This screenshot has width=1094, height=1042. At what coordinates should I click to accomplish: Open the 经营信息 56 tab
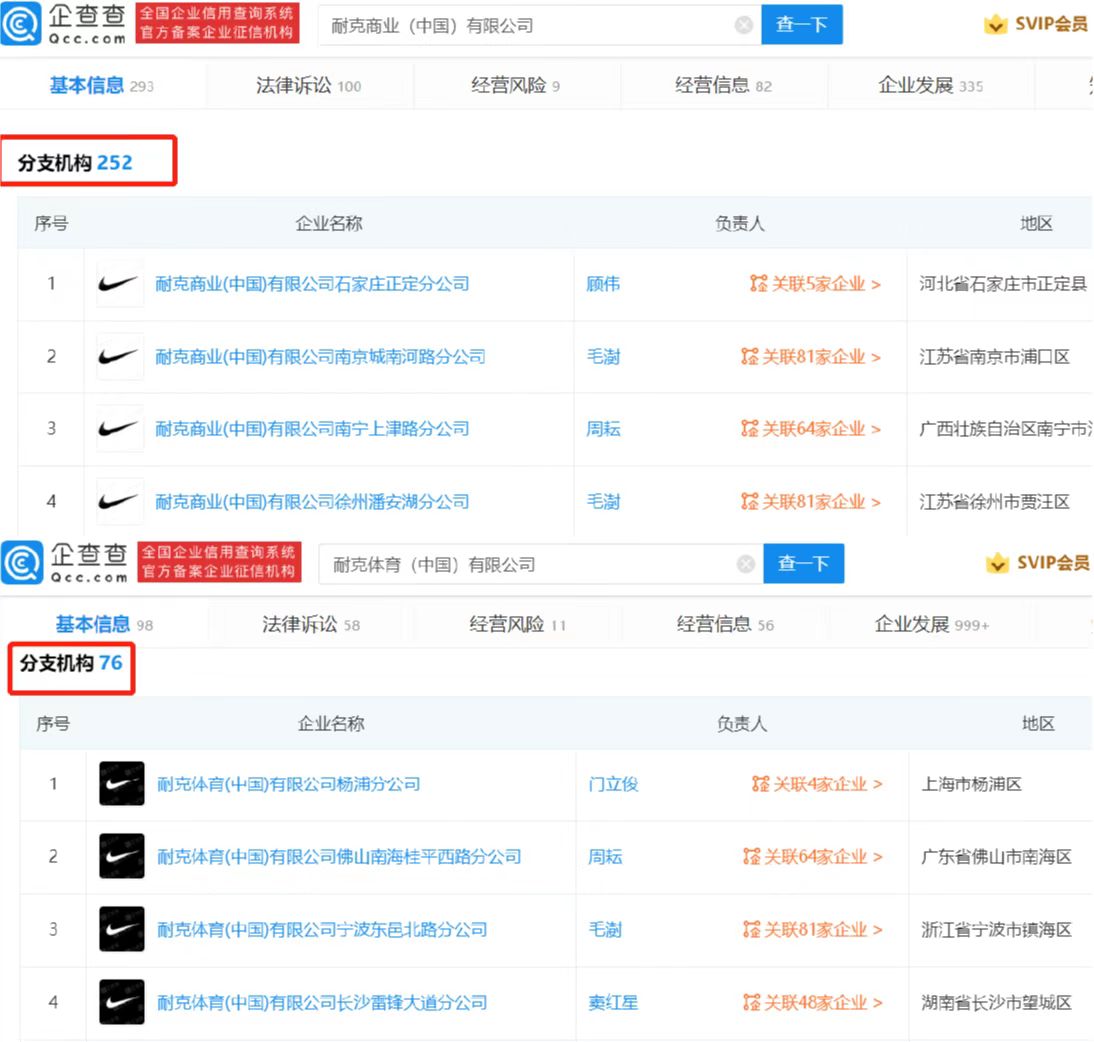pyautogui.click(x=726, y=624)
